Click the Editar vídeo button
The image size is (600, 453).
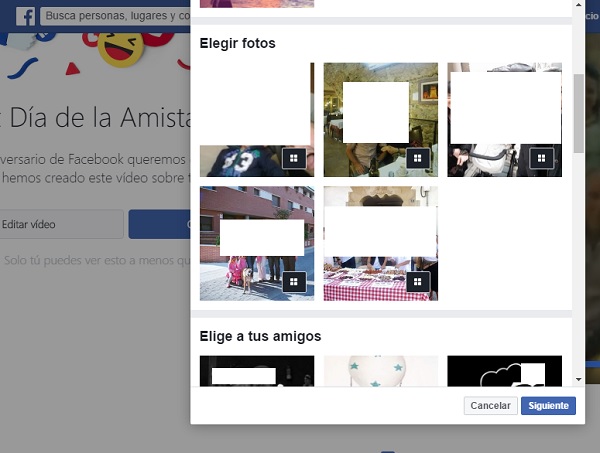pos(60,224)
